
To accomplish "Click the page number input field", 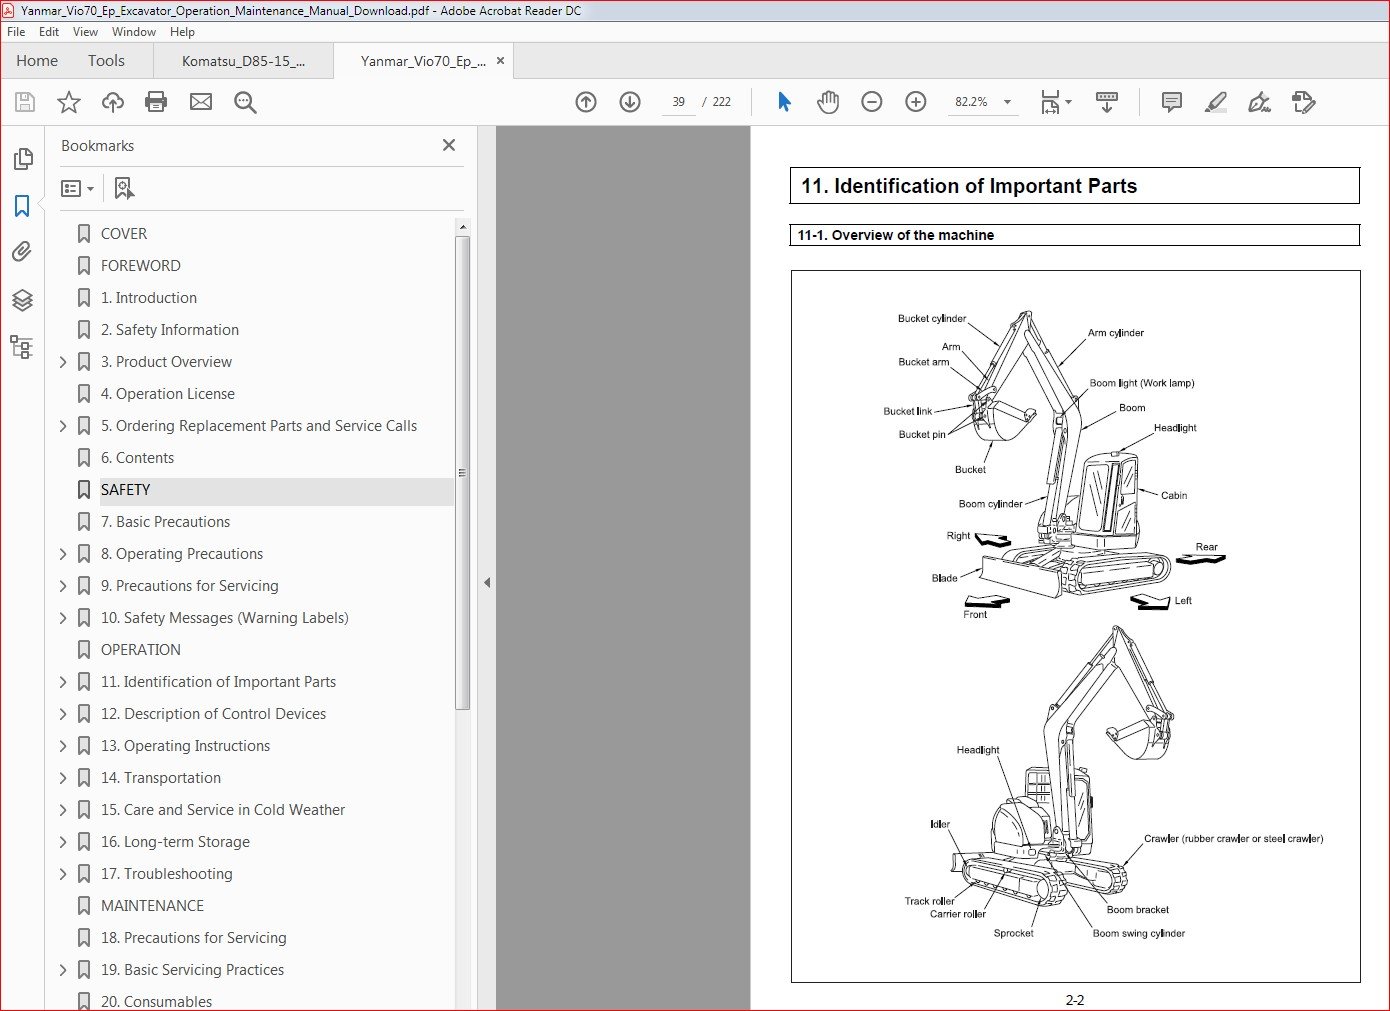I will pyautogui.click(x=679, y=102).
